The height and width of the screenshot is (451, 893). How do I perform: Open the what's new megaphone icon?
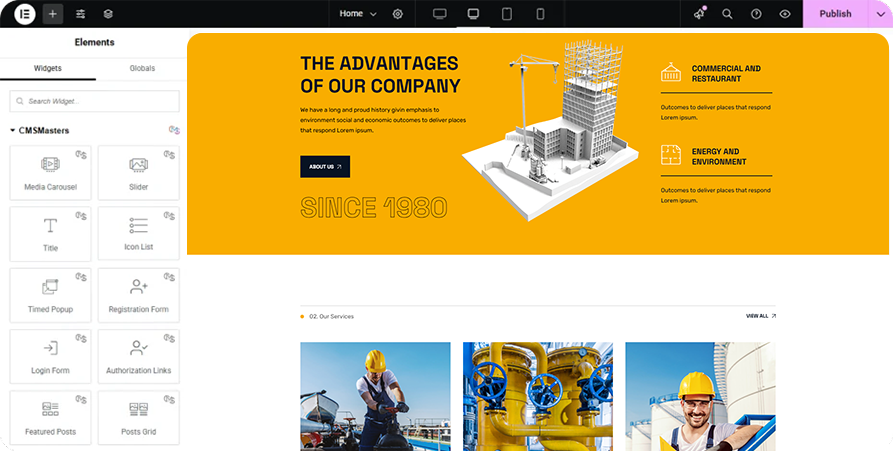coord(699,14)
